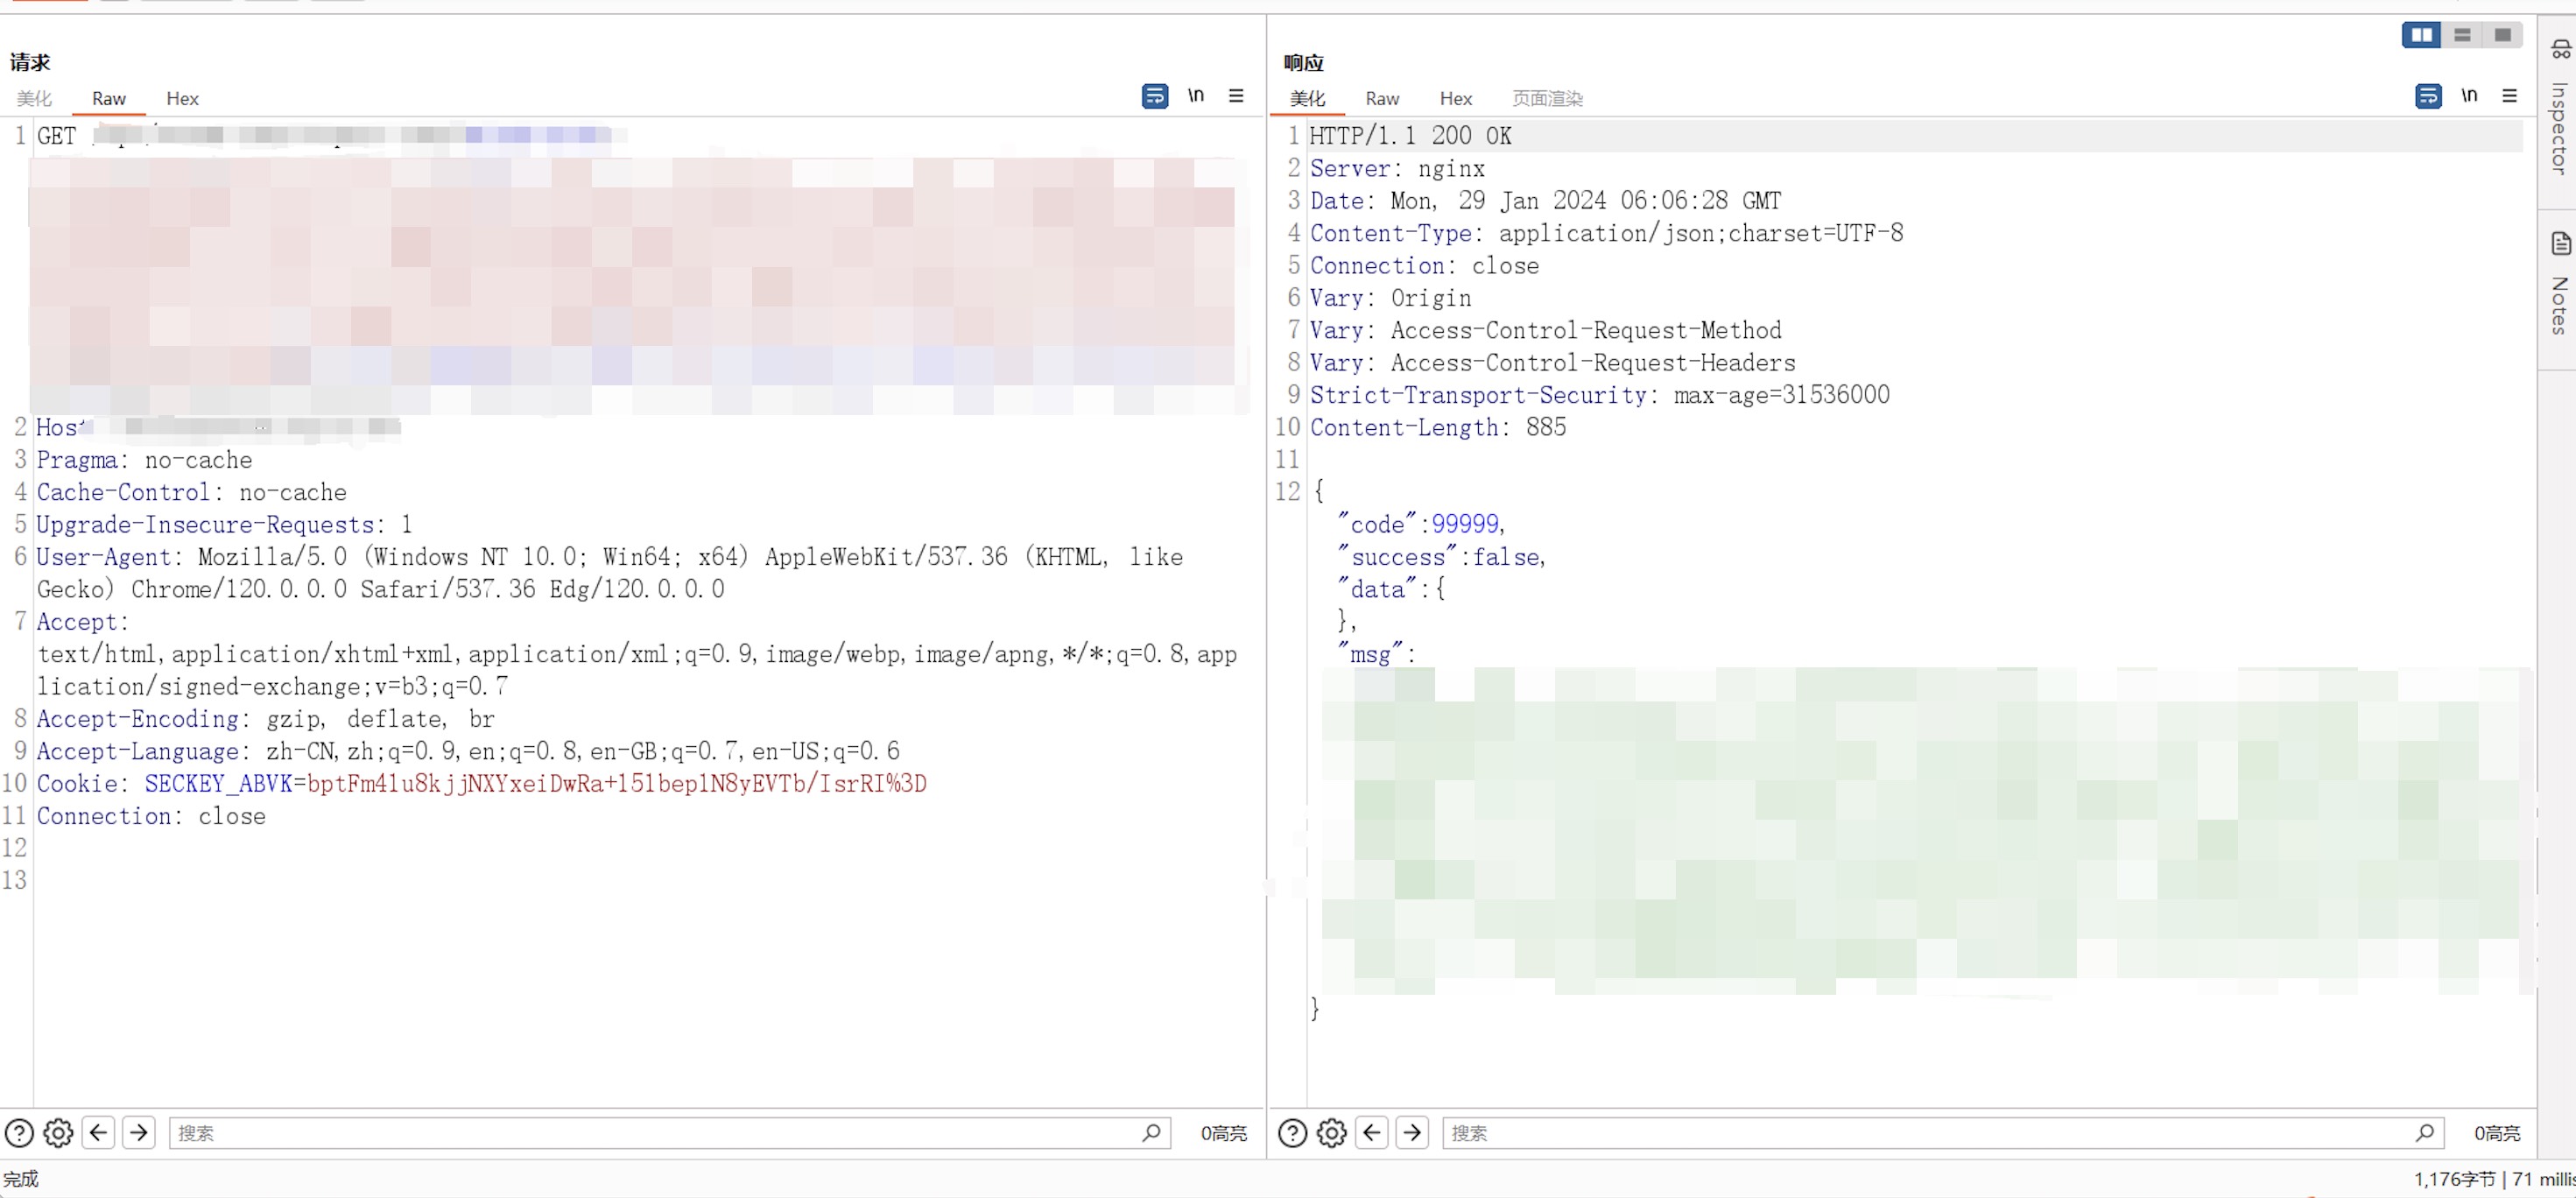Select response 页面渲染 (Render) tab
The height and width of the screenshot is (1198, 2576).
click(1547, 98)
